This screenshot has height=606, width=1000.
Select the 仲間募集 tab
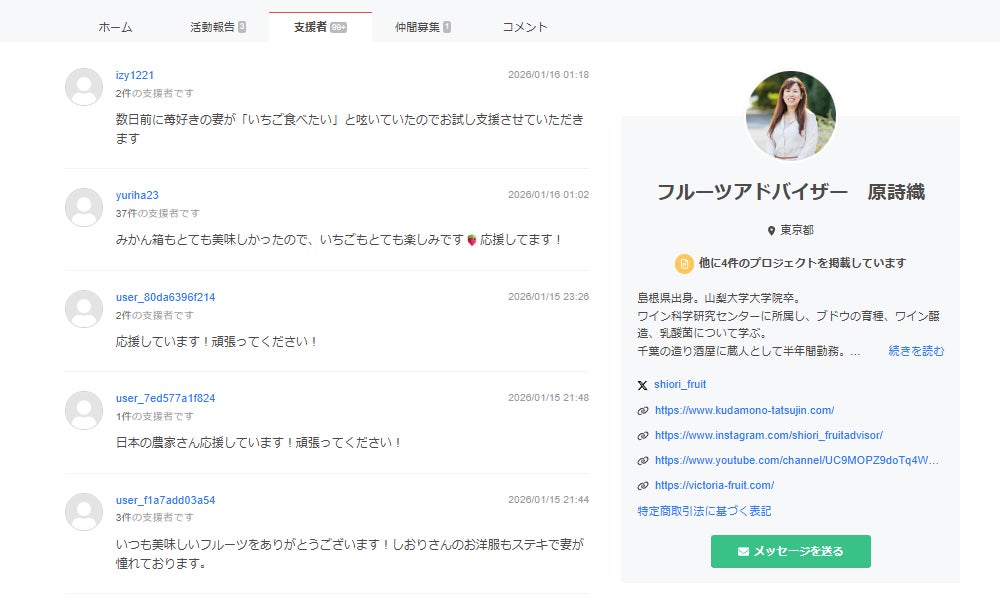(422, 28)
